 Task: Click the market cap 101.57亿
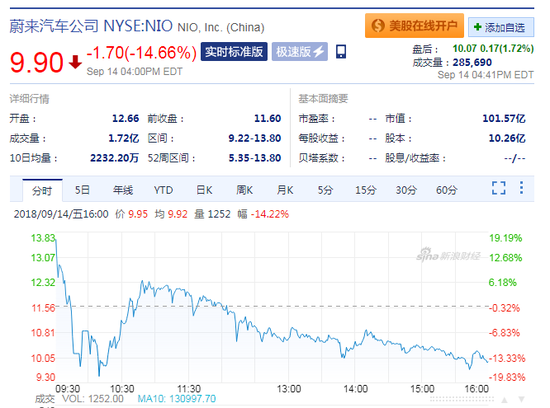504,118
